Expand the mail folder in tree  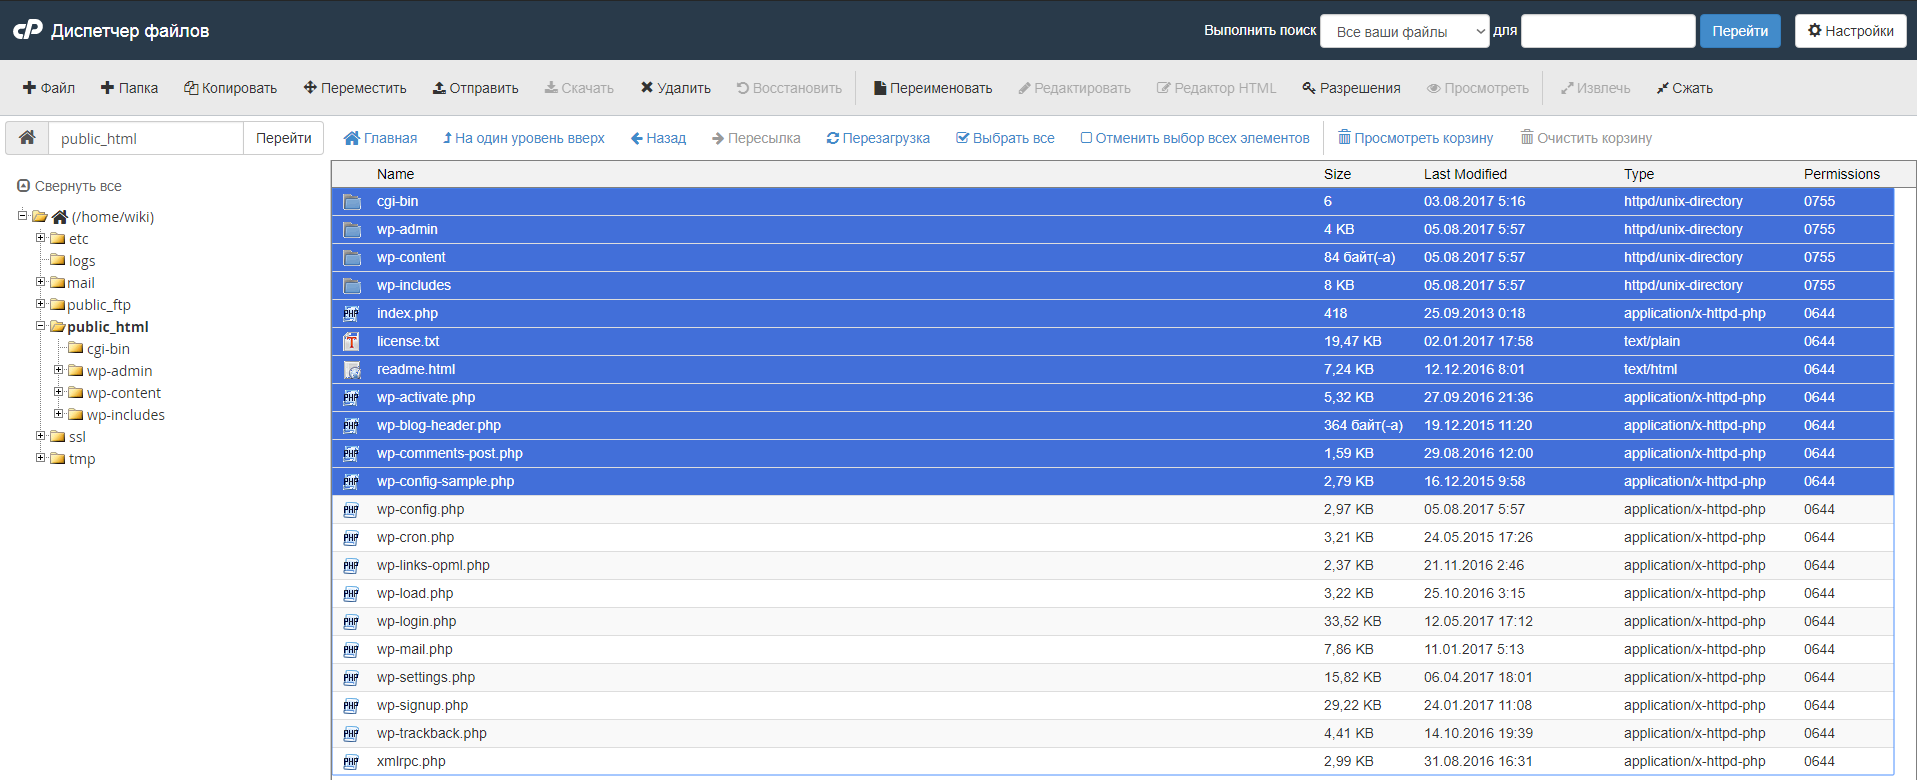(x=41, y=282)
